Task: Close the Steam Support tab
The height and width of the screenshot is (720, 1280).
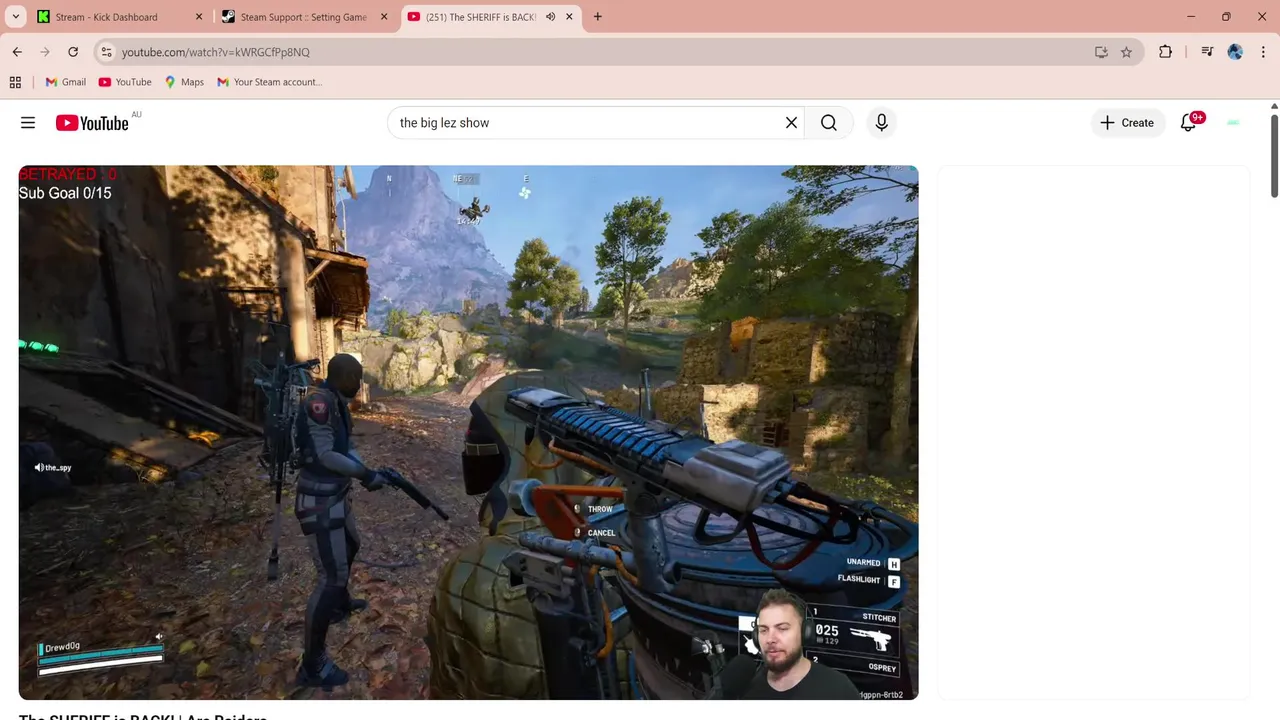Action: click(384, 17)
